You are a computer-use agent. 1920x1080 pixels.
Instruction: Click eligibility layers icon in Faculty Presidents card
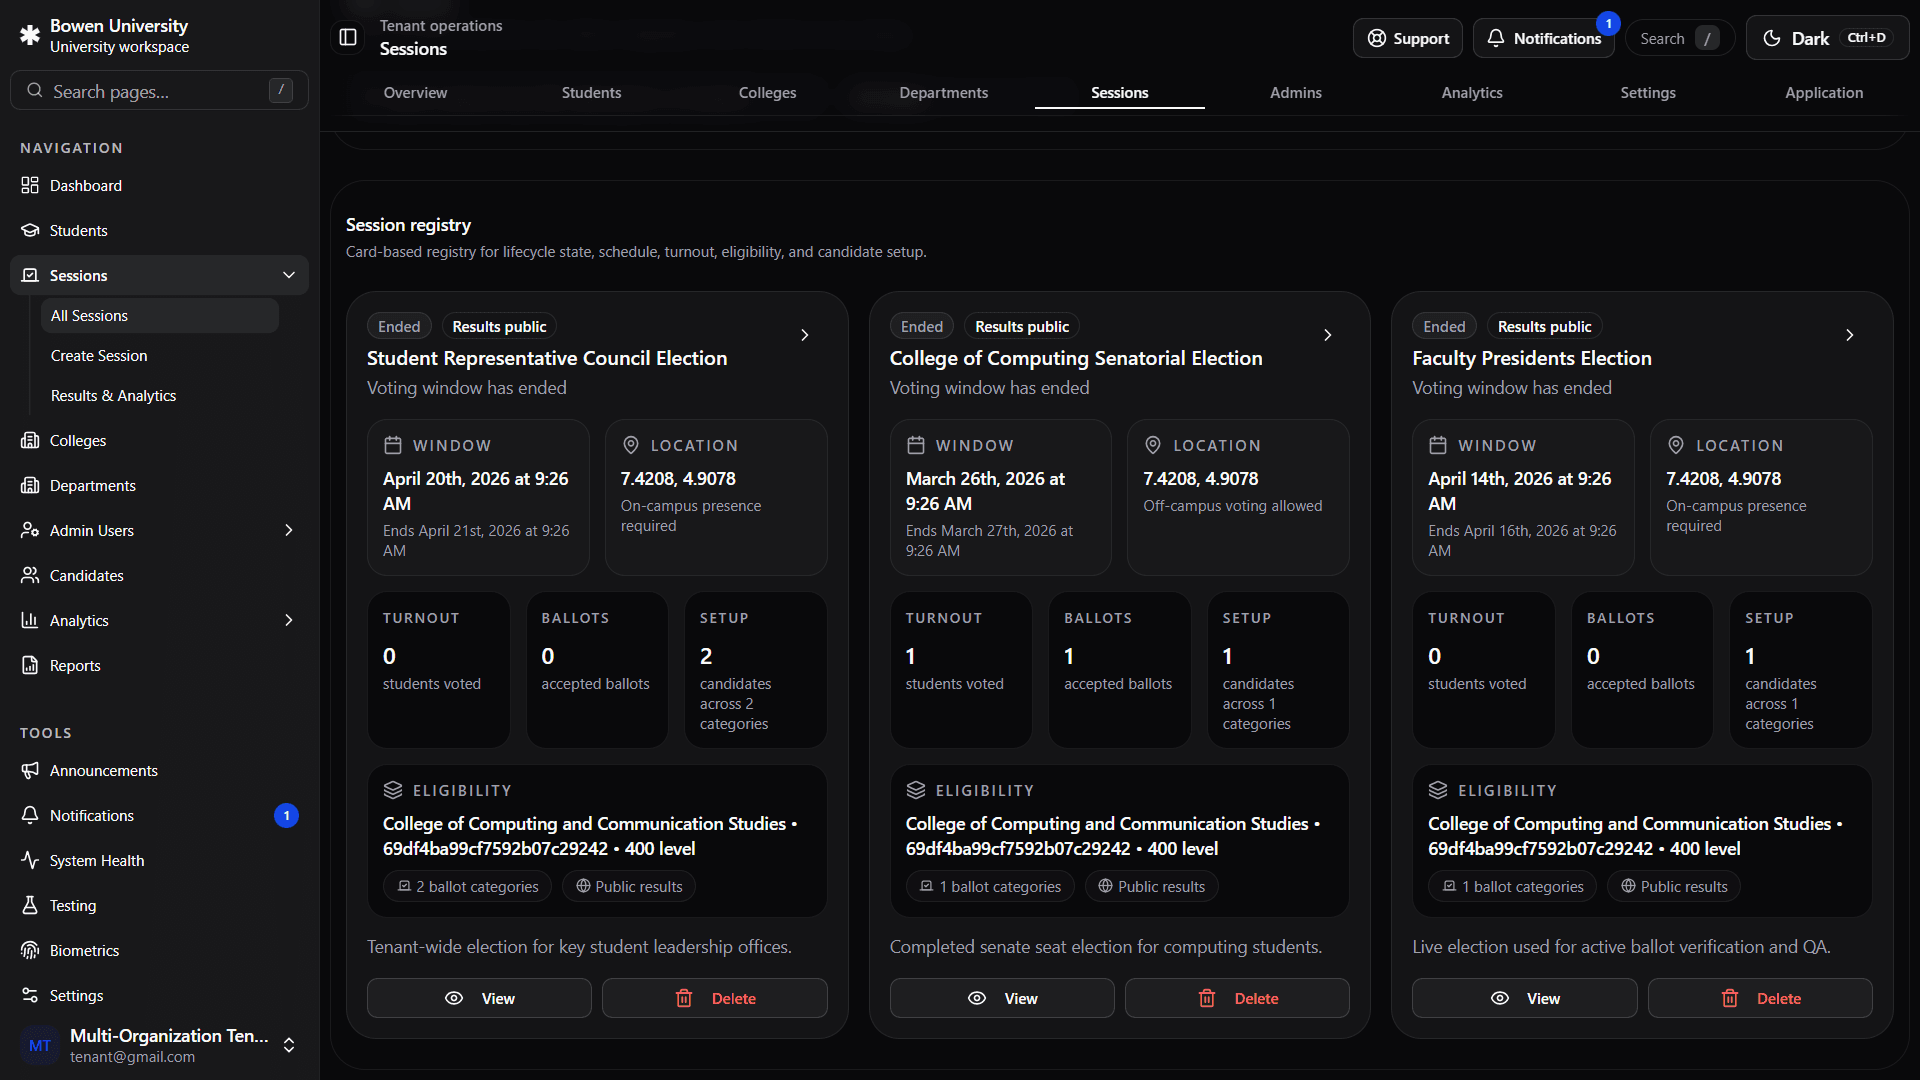click(x=1438, y=790)
